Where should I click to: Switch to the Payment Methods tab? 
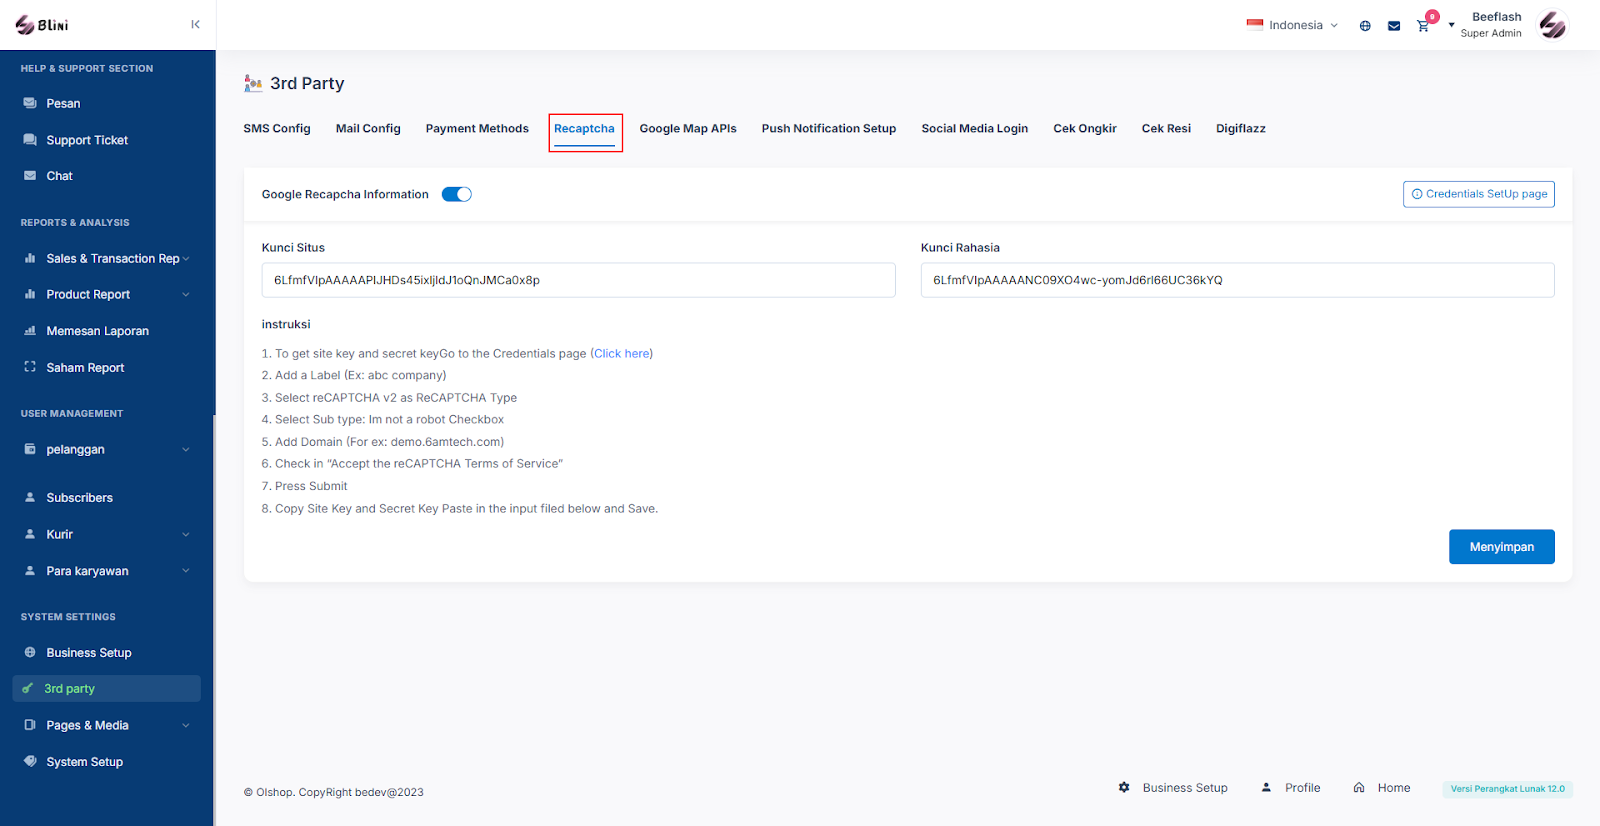(x=477, y=129)
